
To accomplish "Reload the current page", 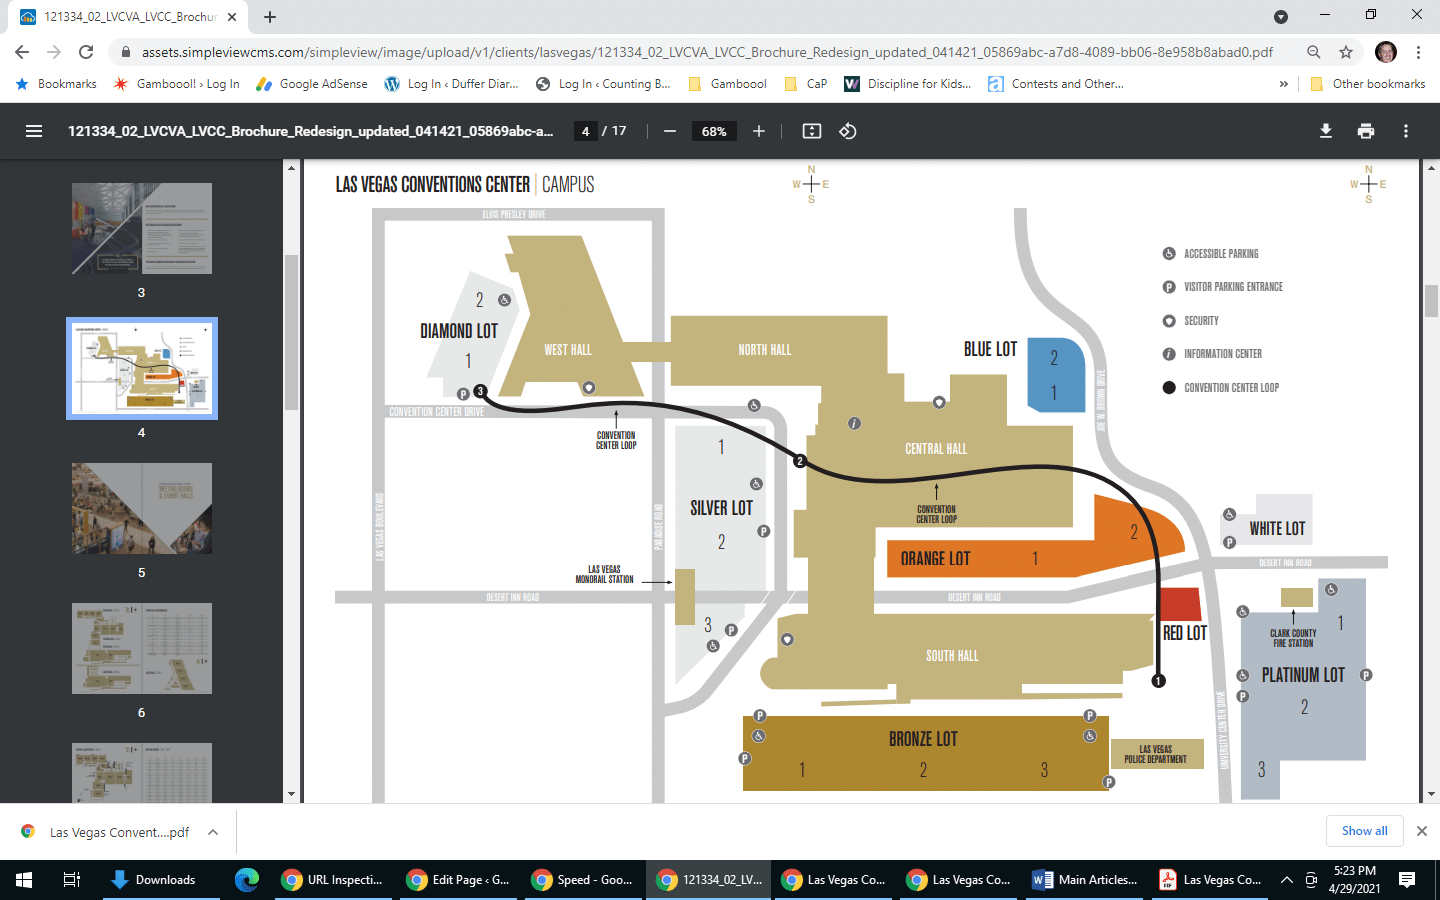I will tap(86, 52).
